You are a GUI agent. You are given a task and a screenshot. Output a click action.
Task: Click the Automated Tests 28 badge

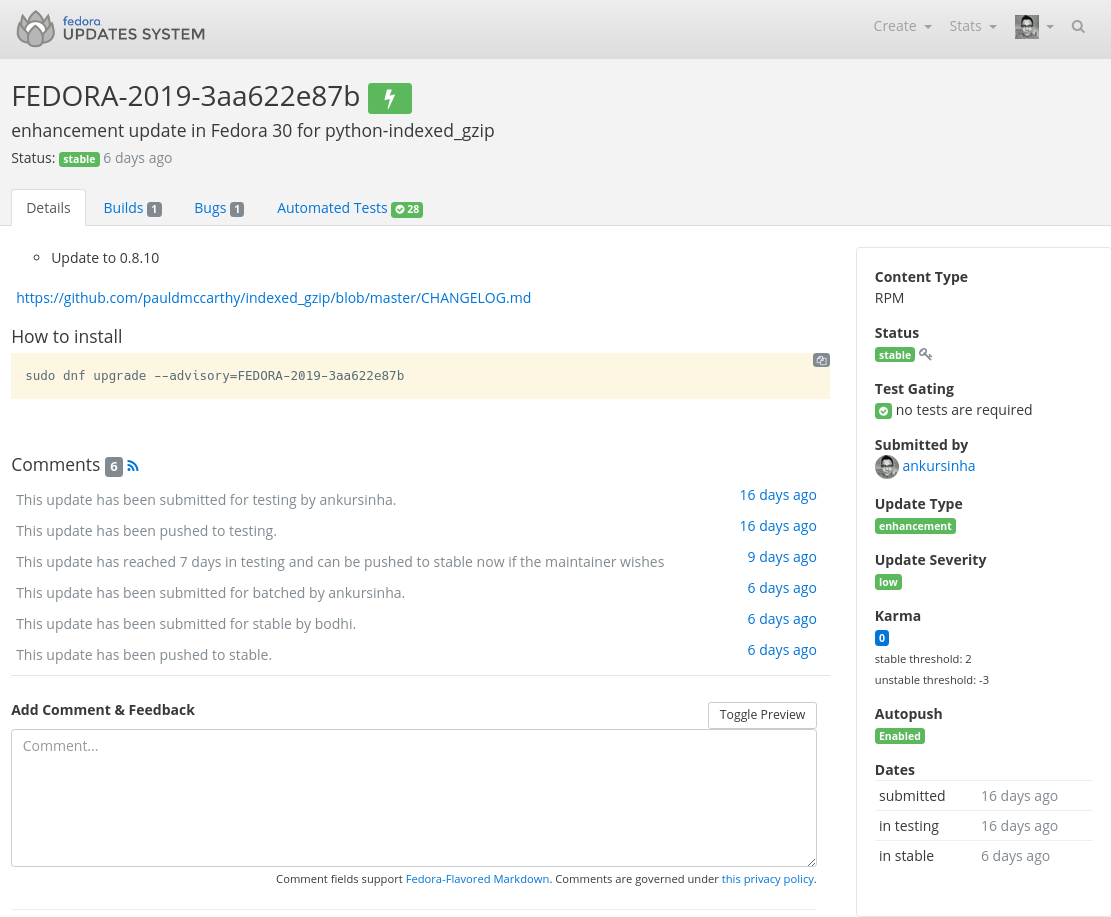[x=407, y=209]
